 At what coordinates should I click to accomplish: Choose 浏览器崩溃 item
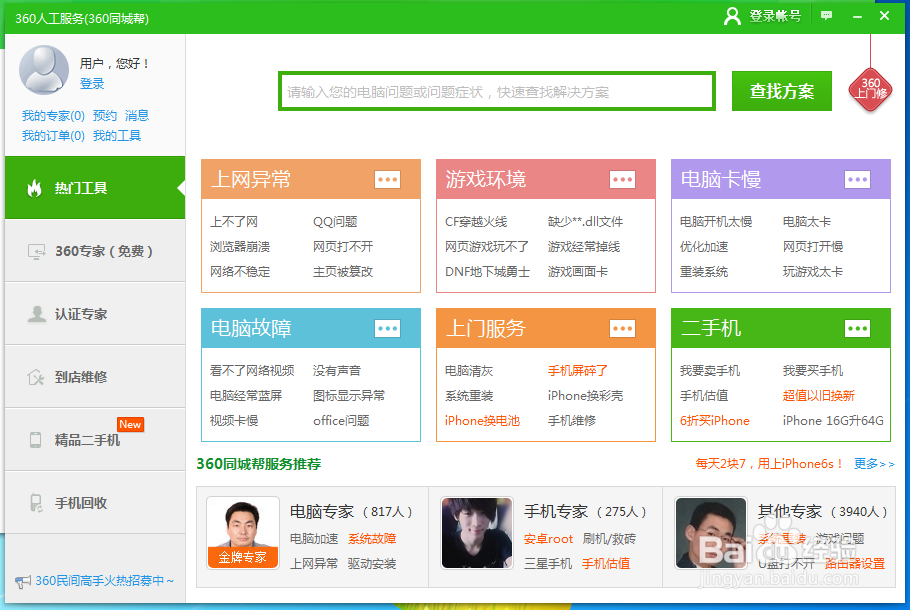(240, 247)
